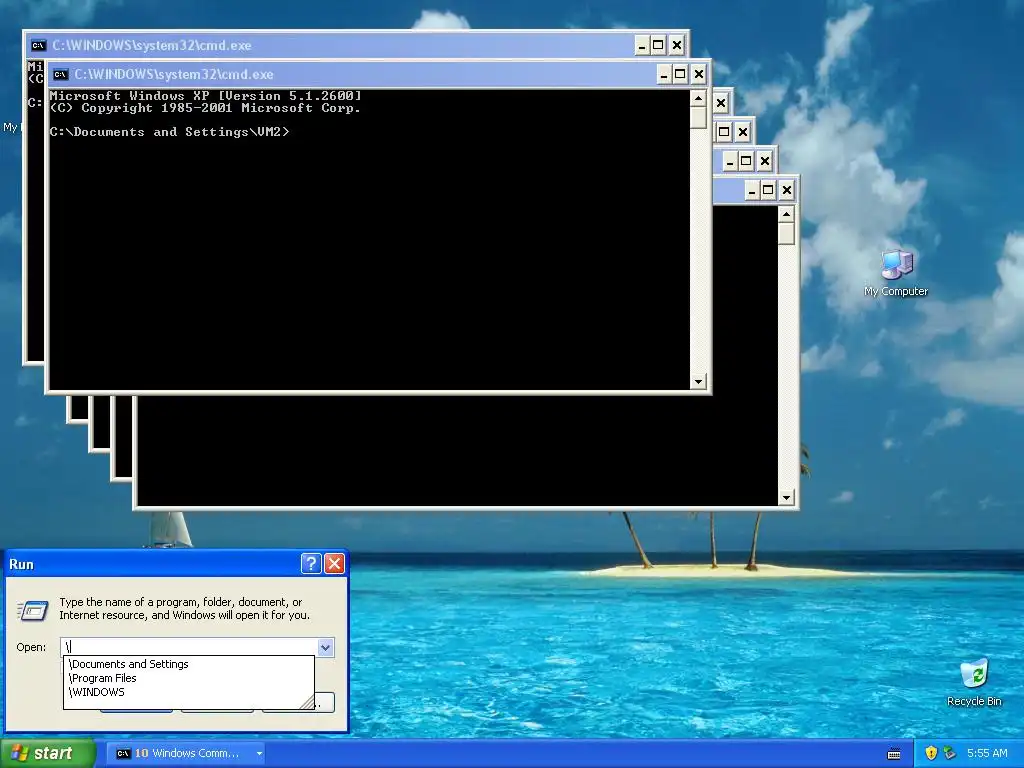Viewport: 1024px width, 768px height.
Task: Click the Copyright 1985-2001 Microsoft Corp. line
Action: (x=205, y=108)
